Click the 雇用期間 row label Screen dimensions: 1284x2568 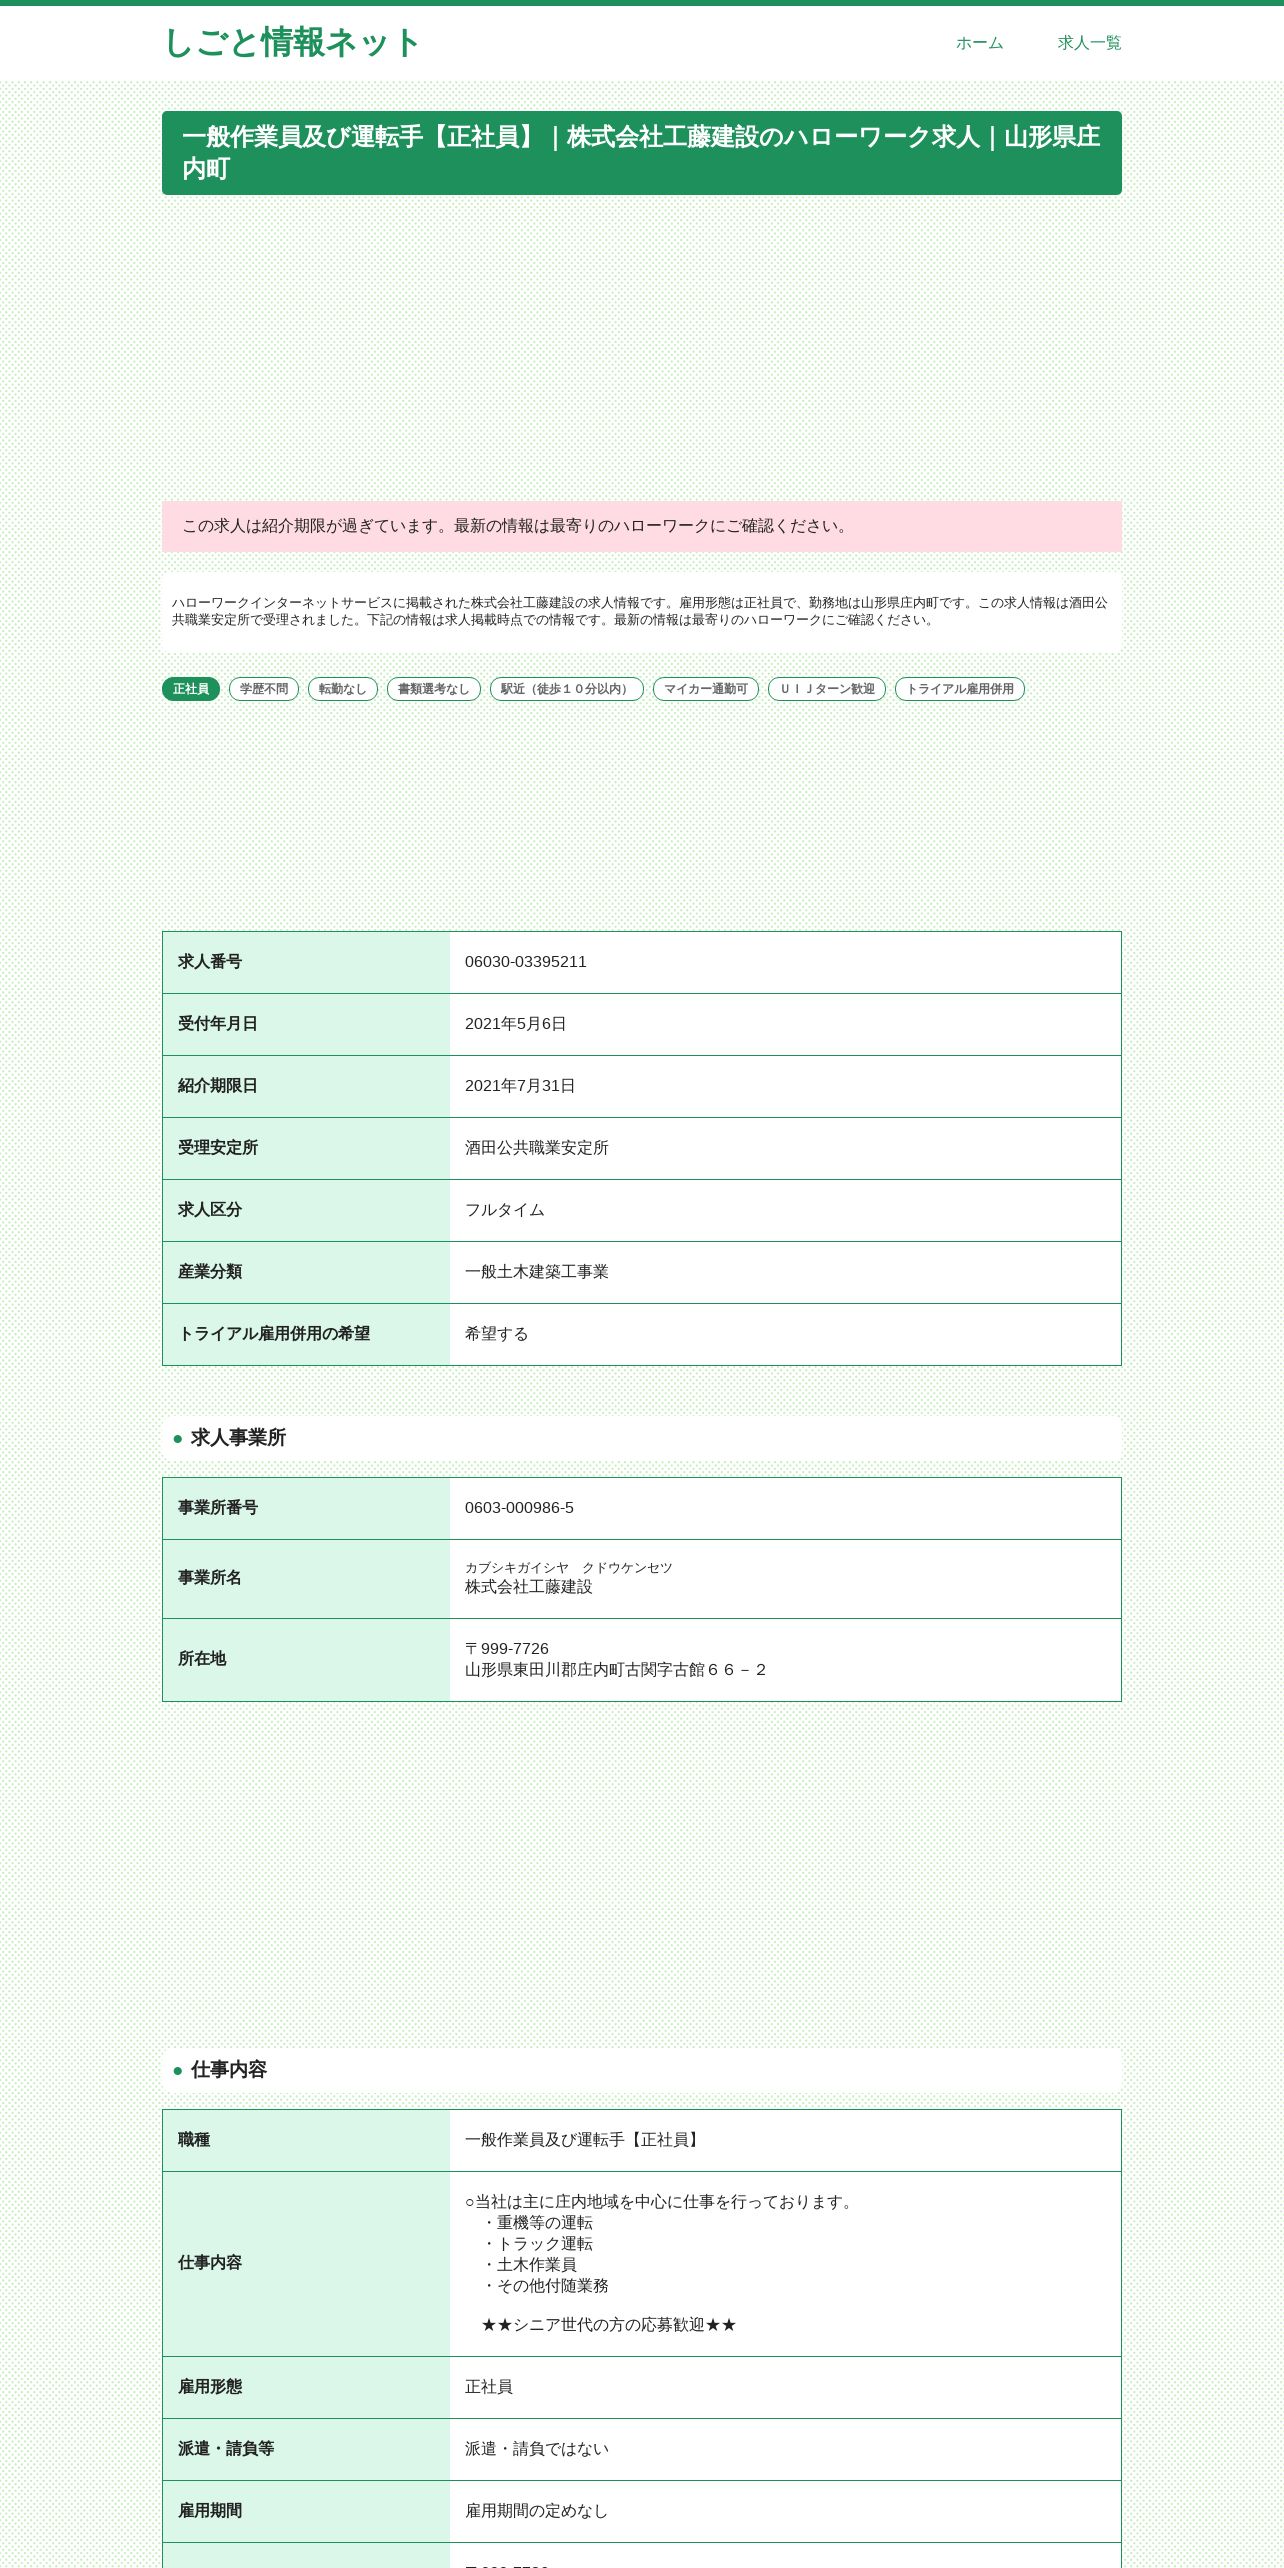click(210, 2511)
